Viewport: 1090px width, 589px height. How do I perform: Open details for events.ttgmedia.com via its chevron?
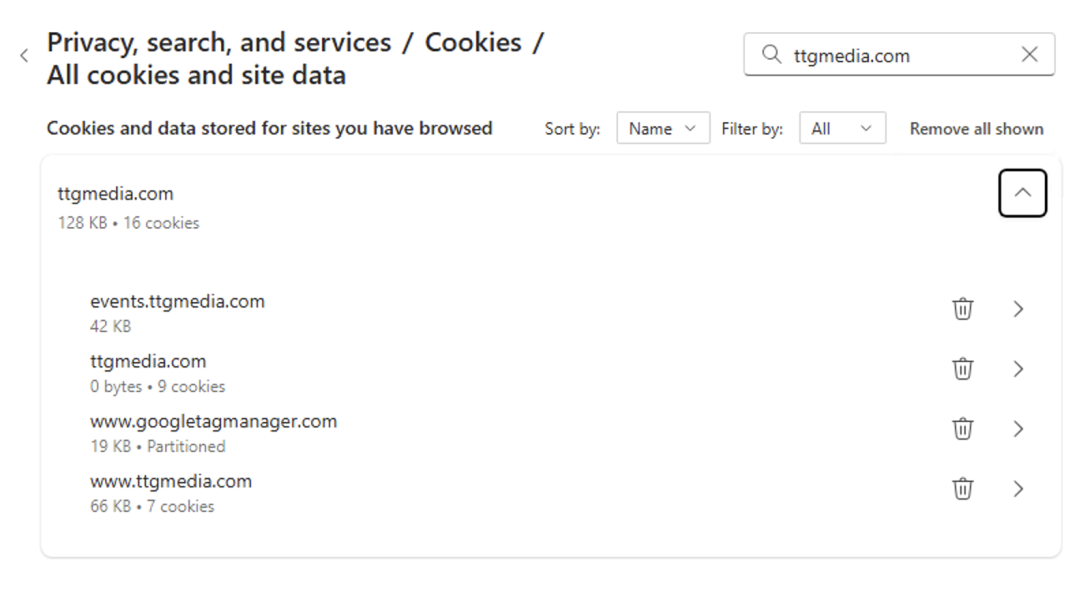click(x=1018, y=309)
